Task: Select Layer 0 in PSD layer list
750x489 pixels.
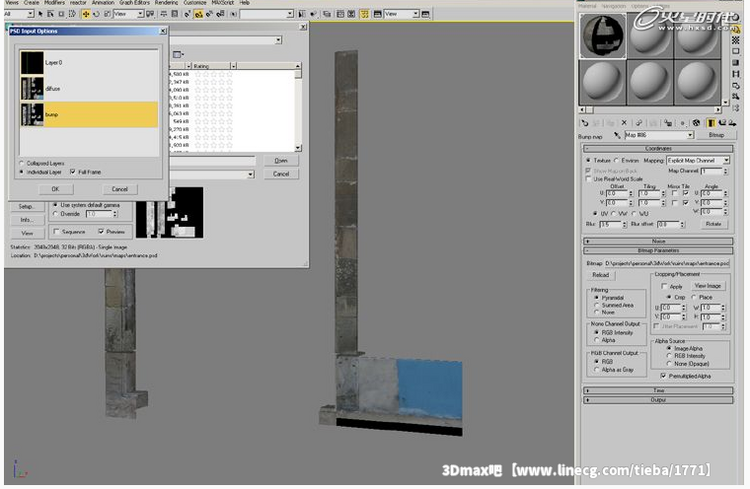Action: click(89, 63)
